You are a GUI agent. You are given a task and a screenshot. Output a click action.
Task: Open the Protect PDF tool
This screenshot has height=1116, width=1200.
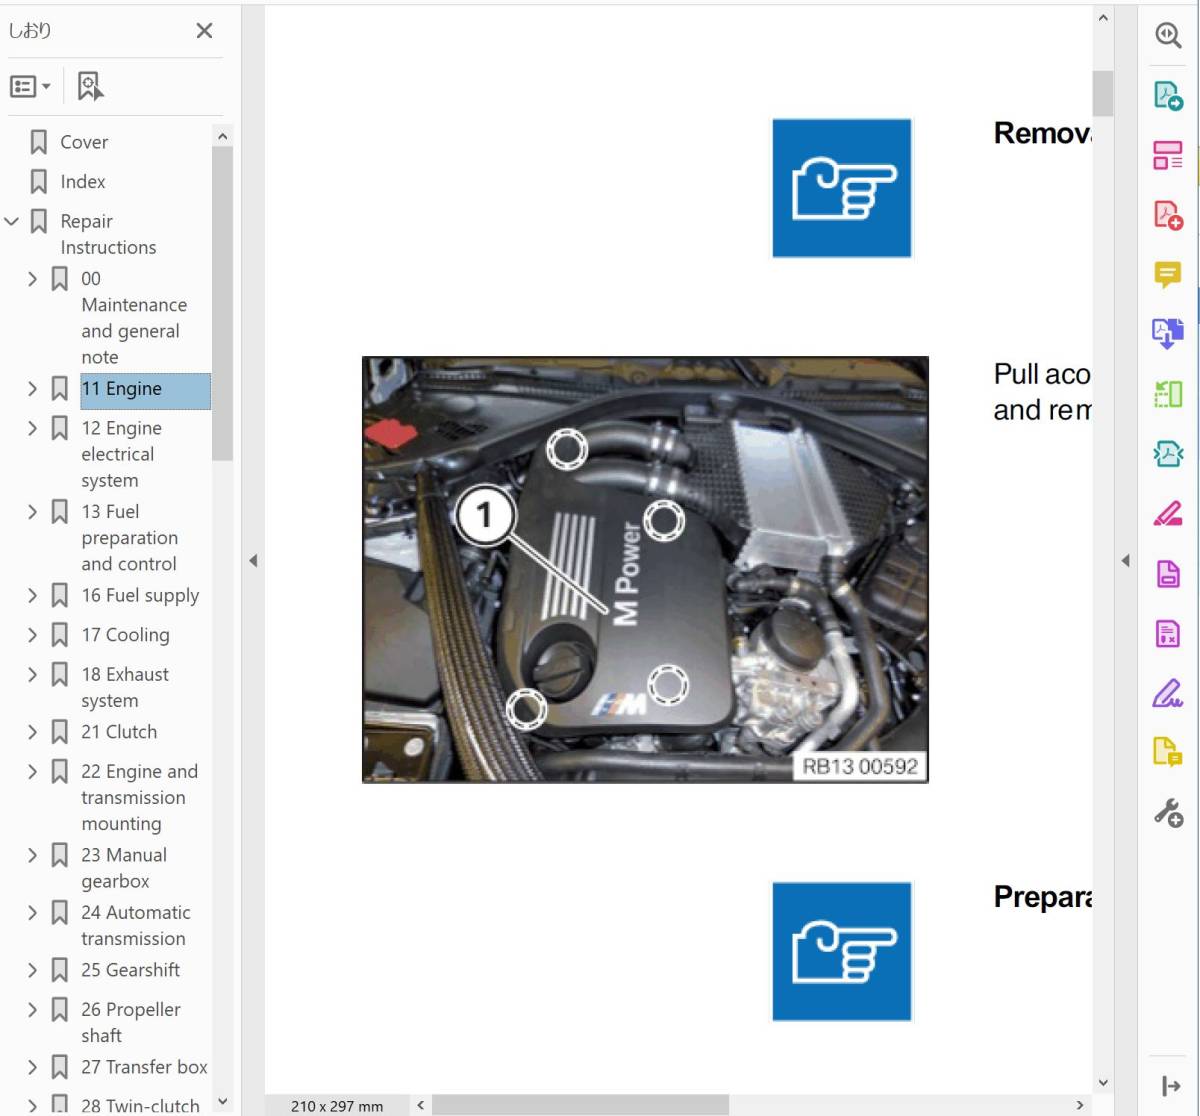(1168, 574)
